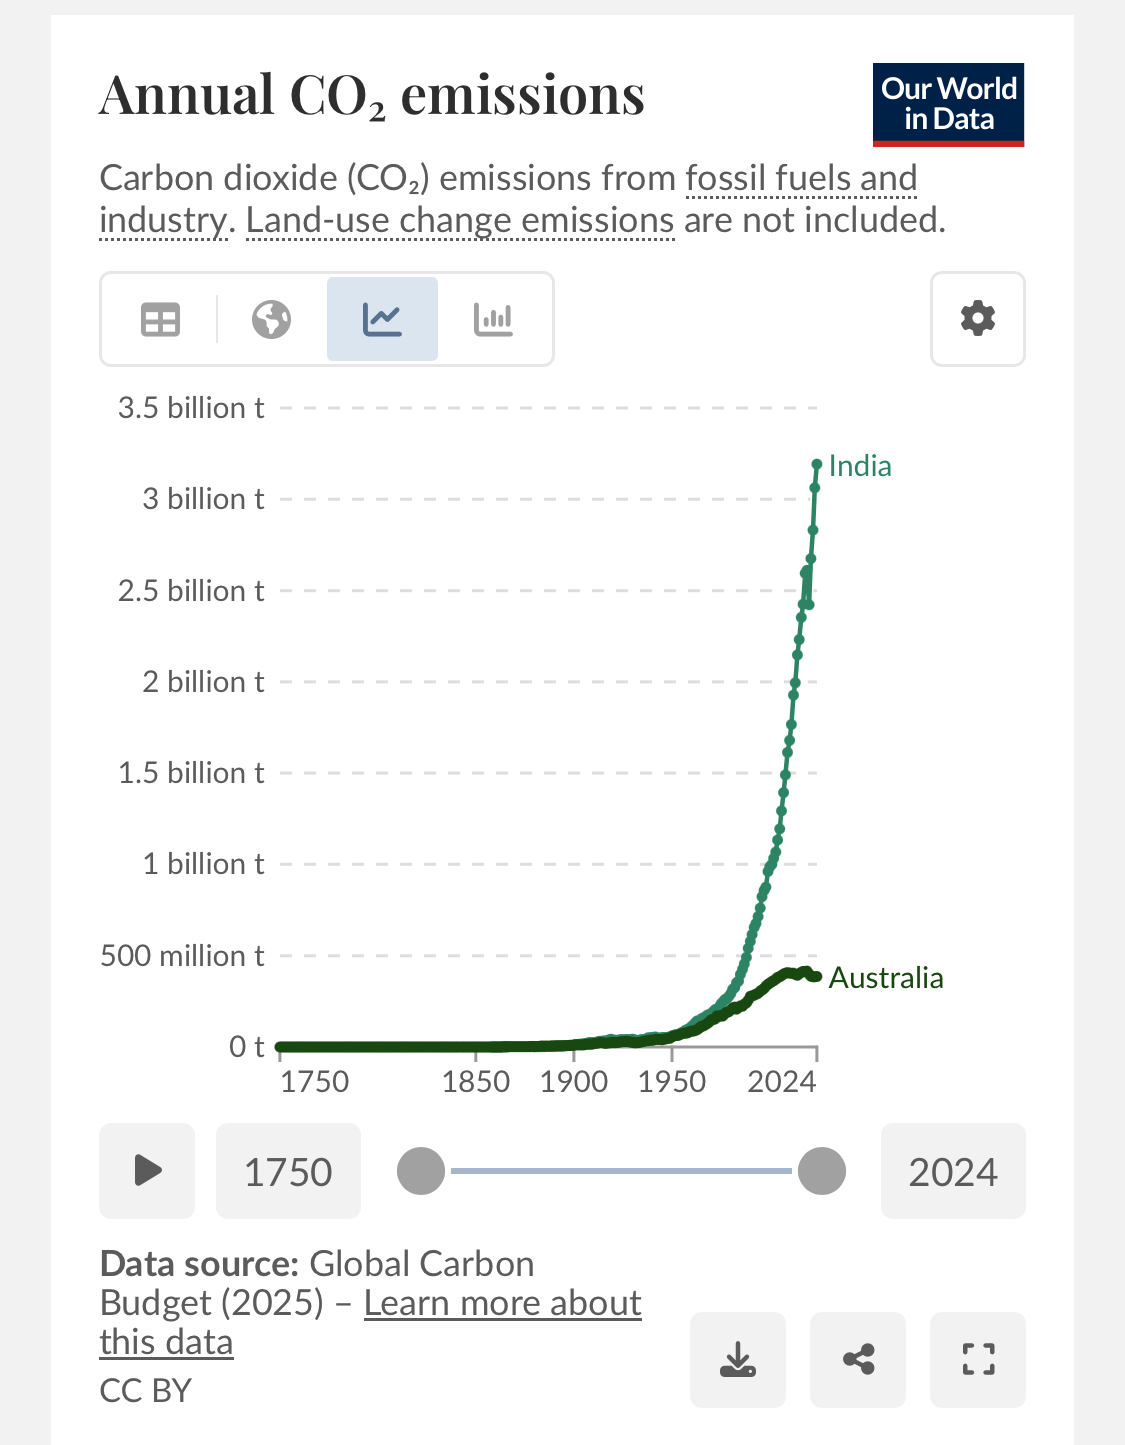Click the timeline end slider handle

pos(822,1171)
